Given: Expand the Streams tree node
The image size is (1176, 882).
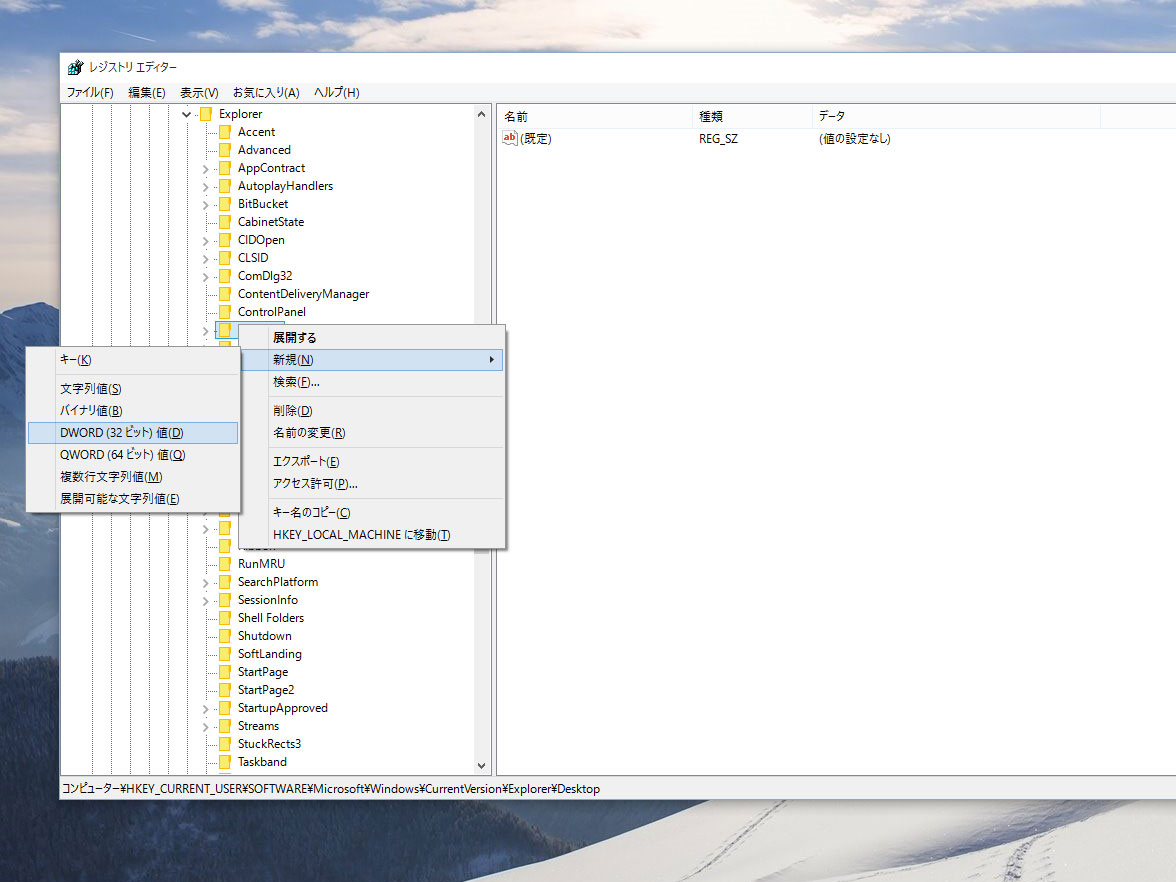Looking at the screenshot, I should (x=205, y=727).
